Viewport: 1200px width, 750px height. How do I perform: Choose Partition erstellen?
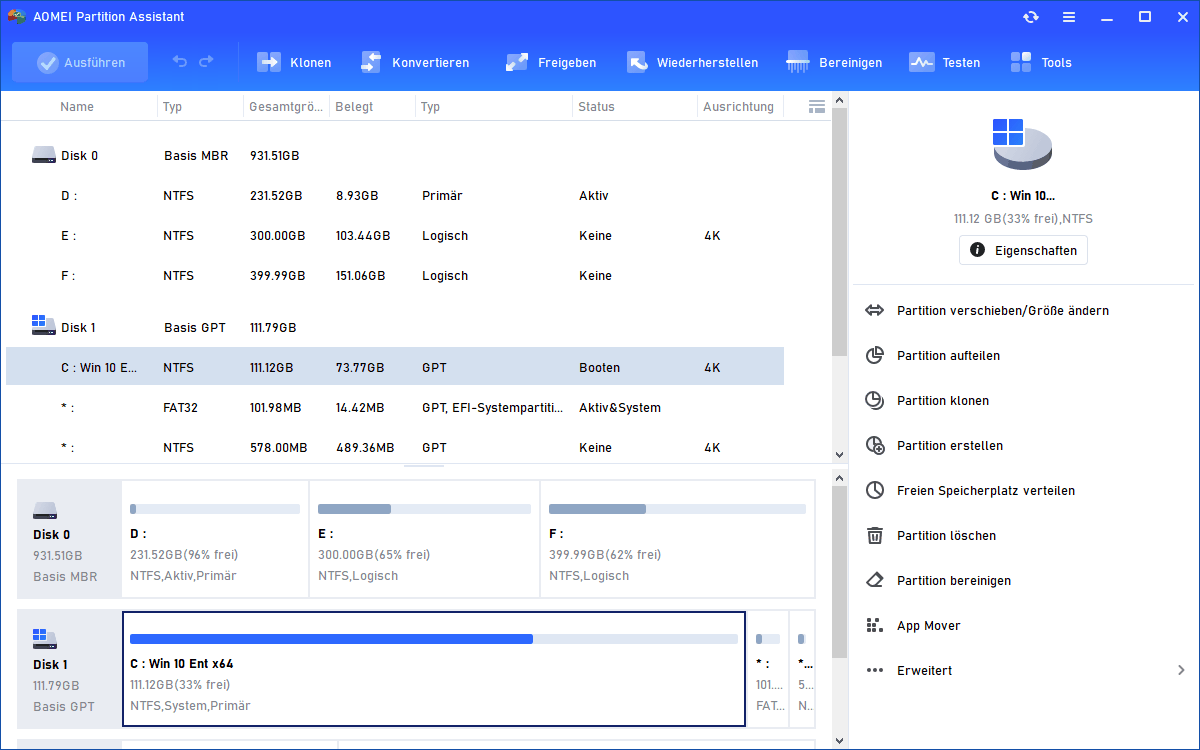pos(950,446)
